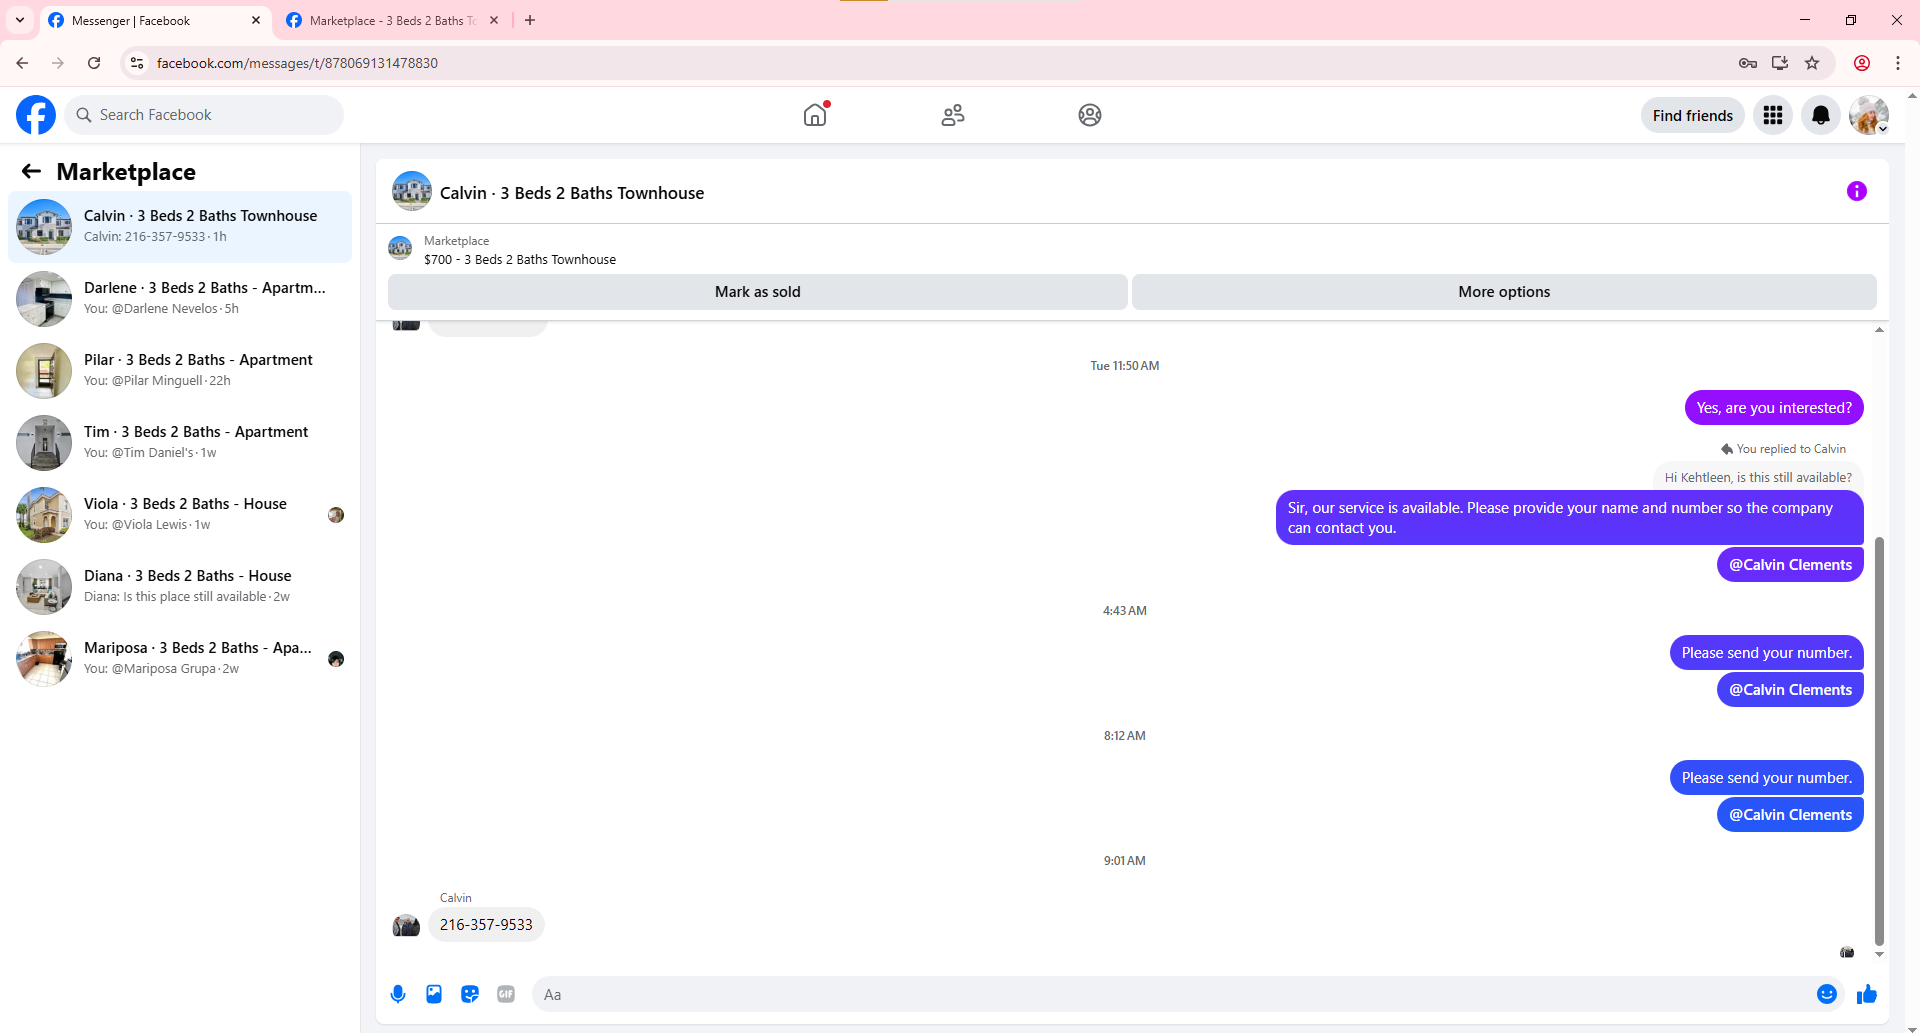
Task: Open the Calvin townhouse conversation
Action: (x=180, y=227)
